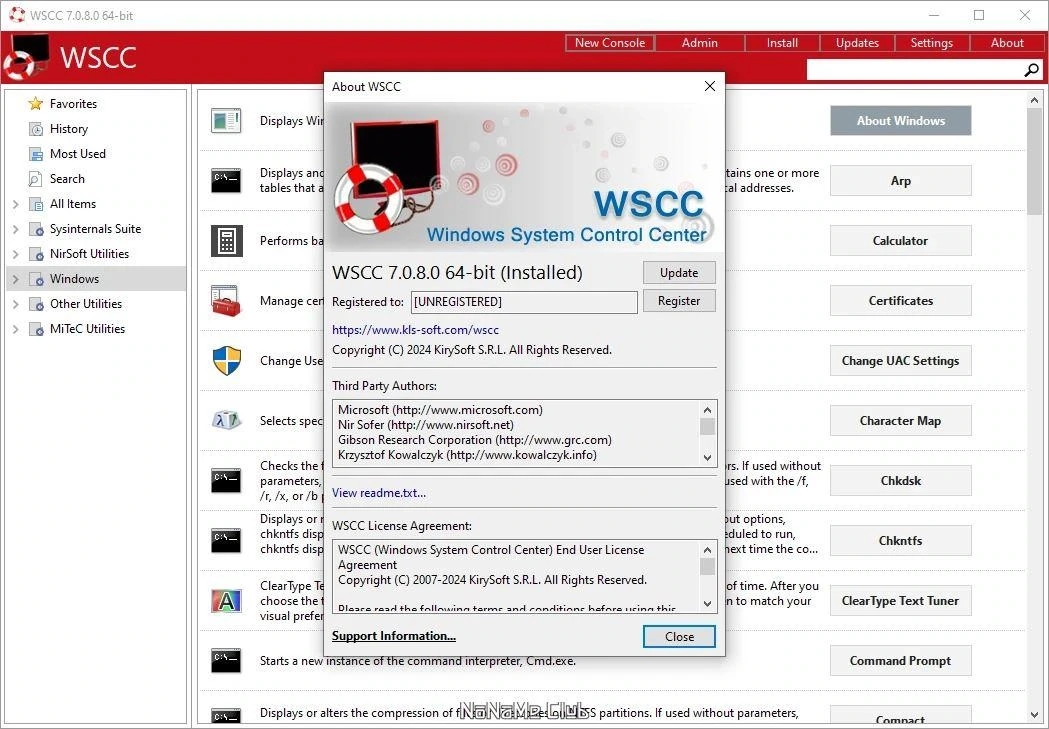
Task: Click the Nir Sofer author line
Action: 426,425
